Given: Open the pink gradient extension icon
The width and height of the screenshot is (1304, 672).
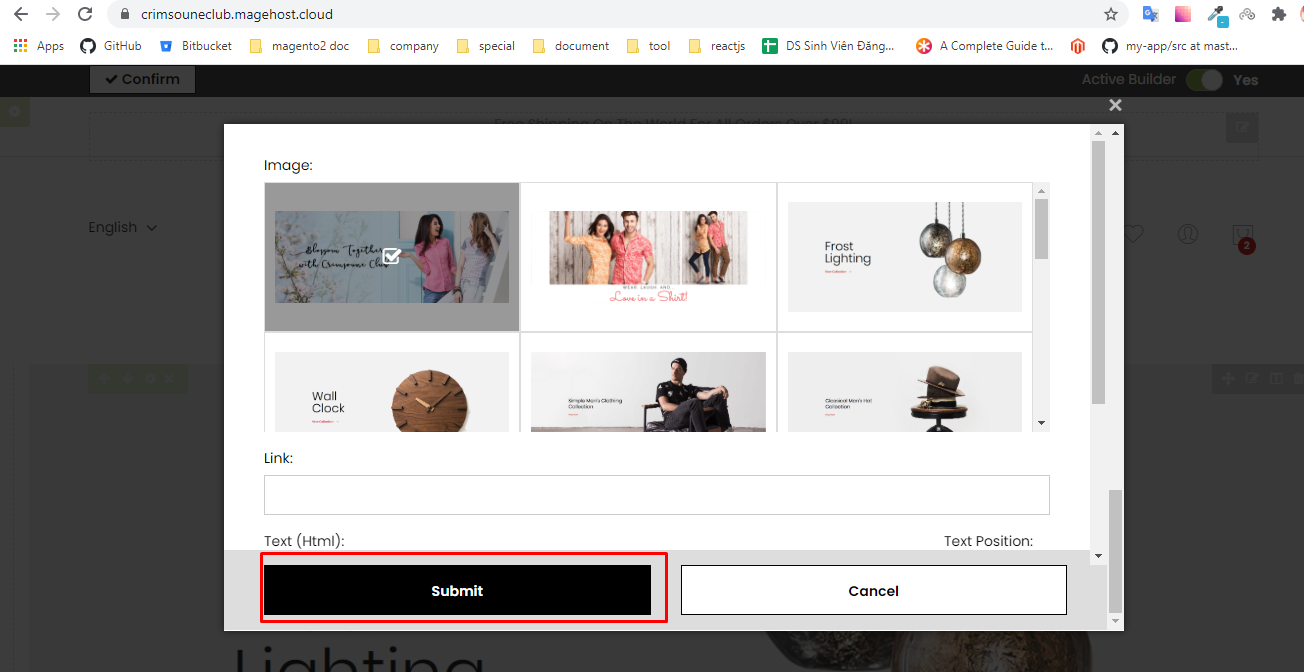Looking at the screenshot, I should [1183, 15].
